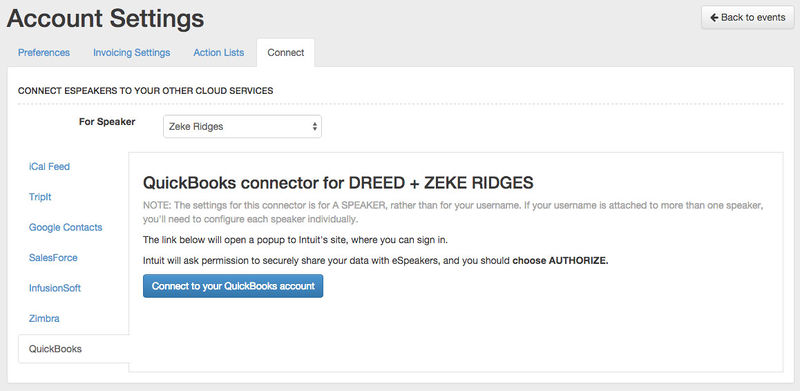Click the Back to events button label
Image resolution: width=800 pixels, height=391 pixels.
(753, 18)
